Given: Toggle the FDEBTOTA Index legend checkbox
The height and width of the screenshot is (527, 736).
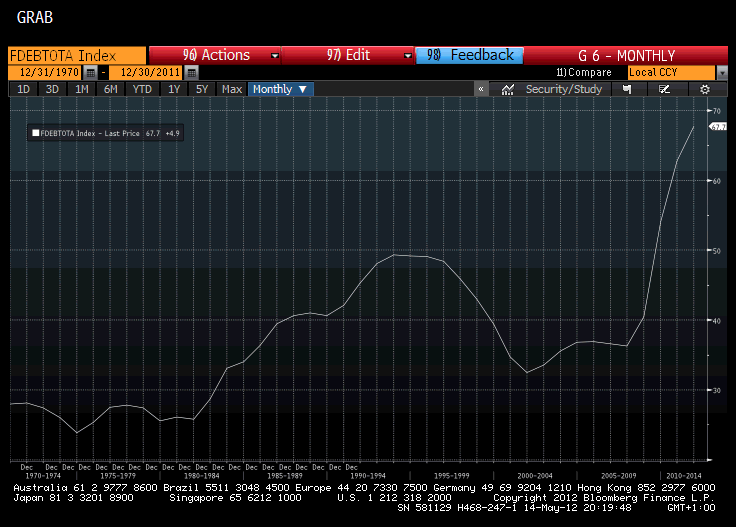Looking at the screenshot, I should (x=35, y=133).
